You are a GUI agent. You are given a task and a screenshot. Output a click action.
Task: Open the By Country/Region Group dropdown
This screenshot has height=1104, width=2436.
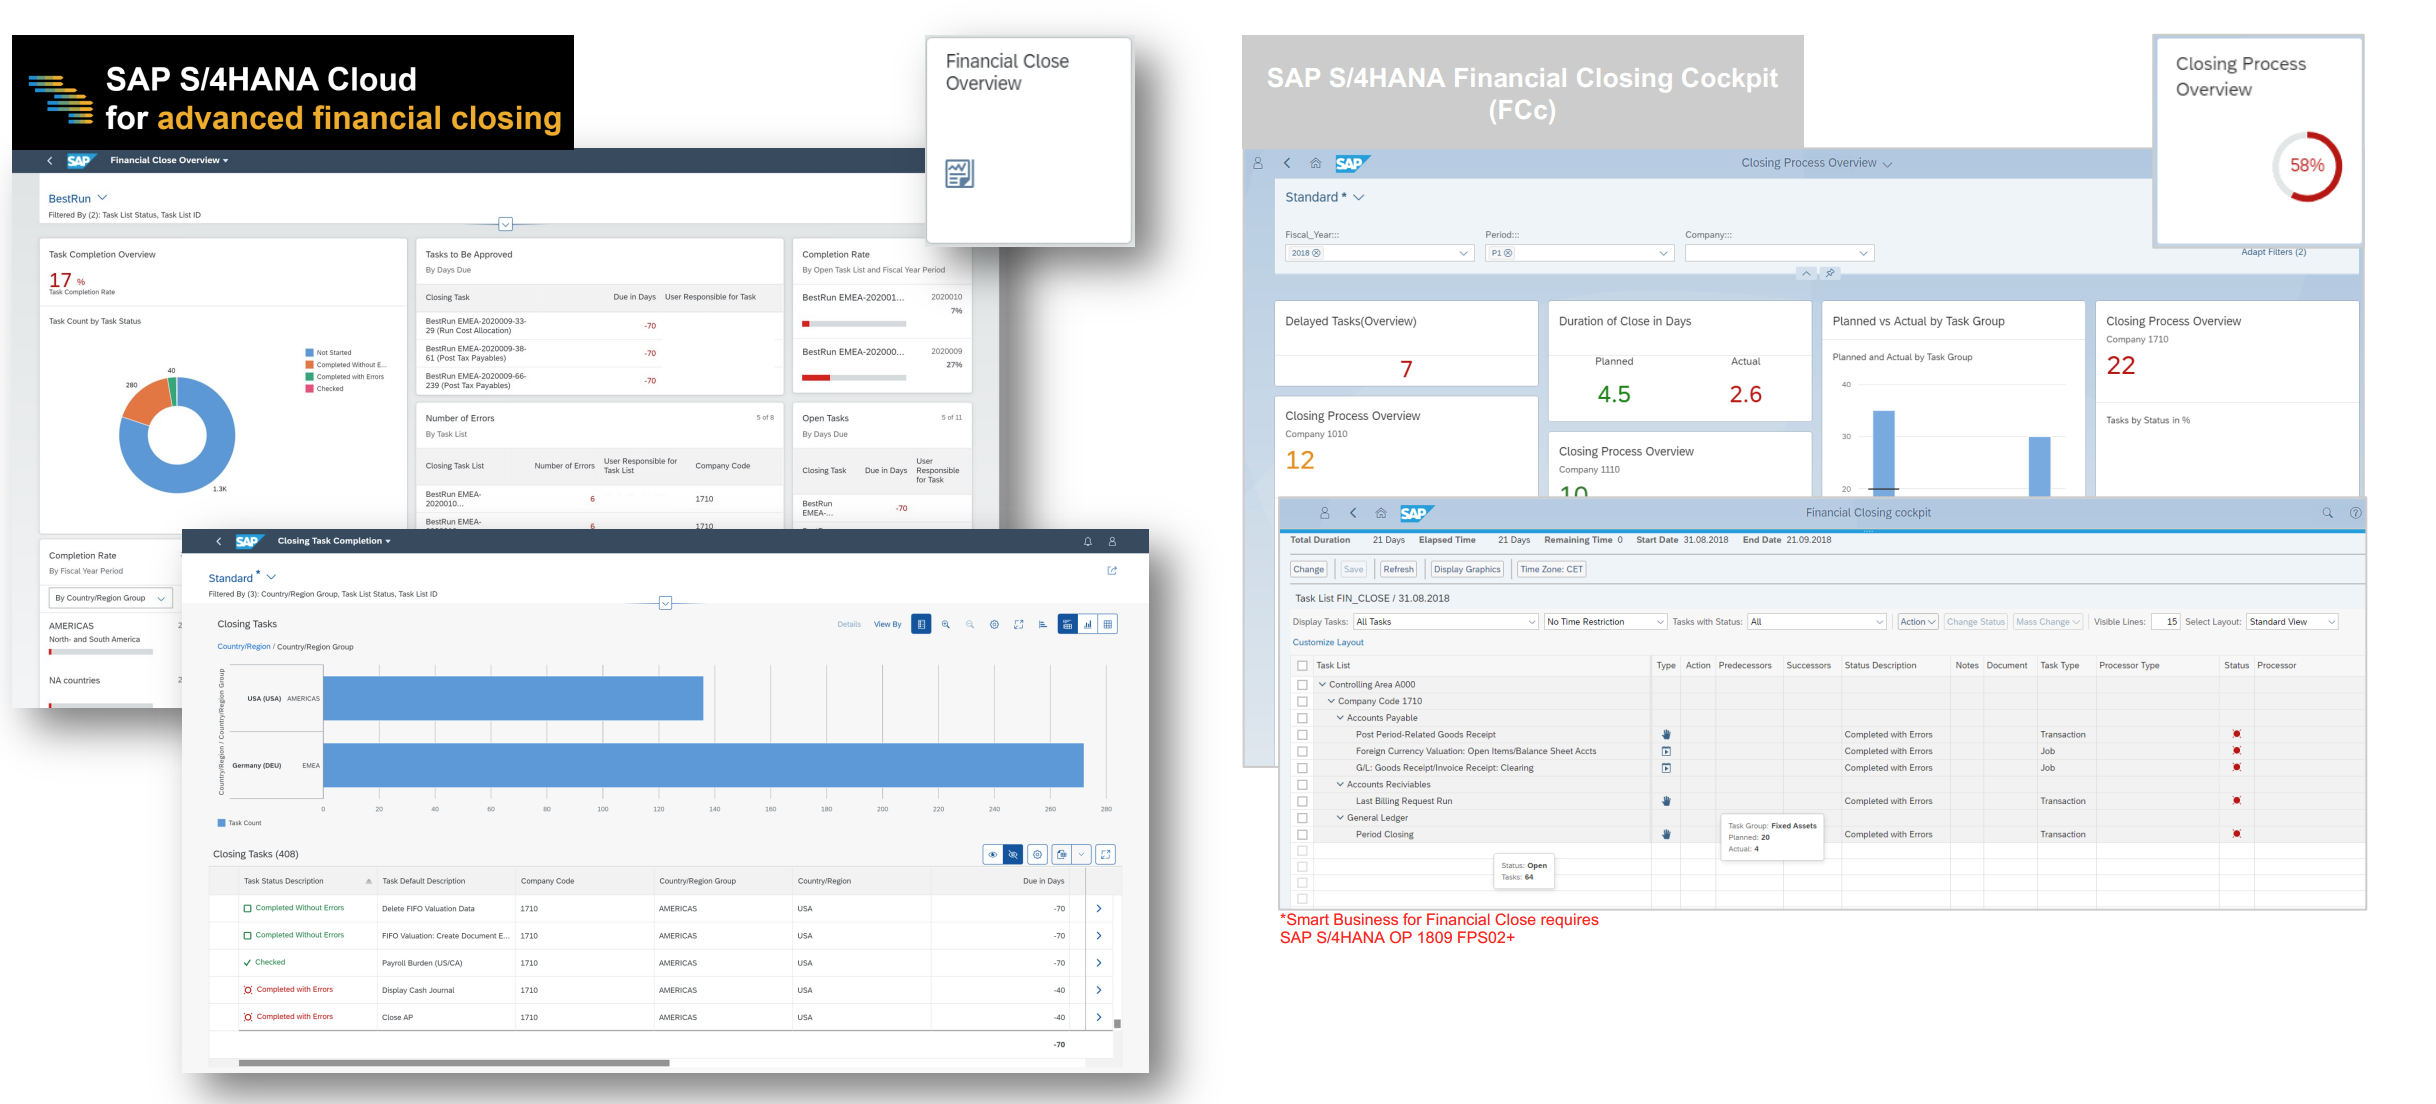pos(110,598)
